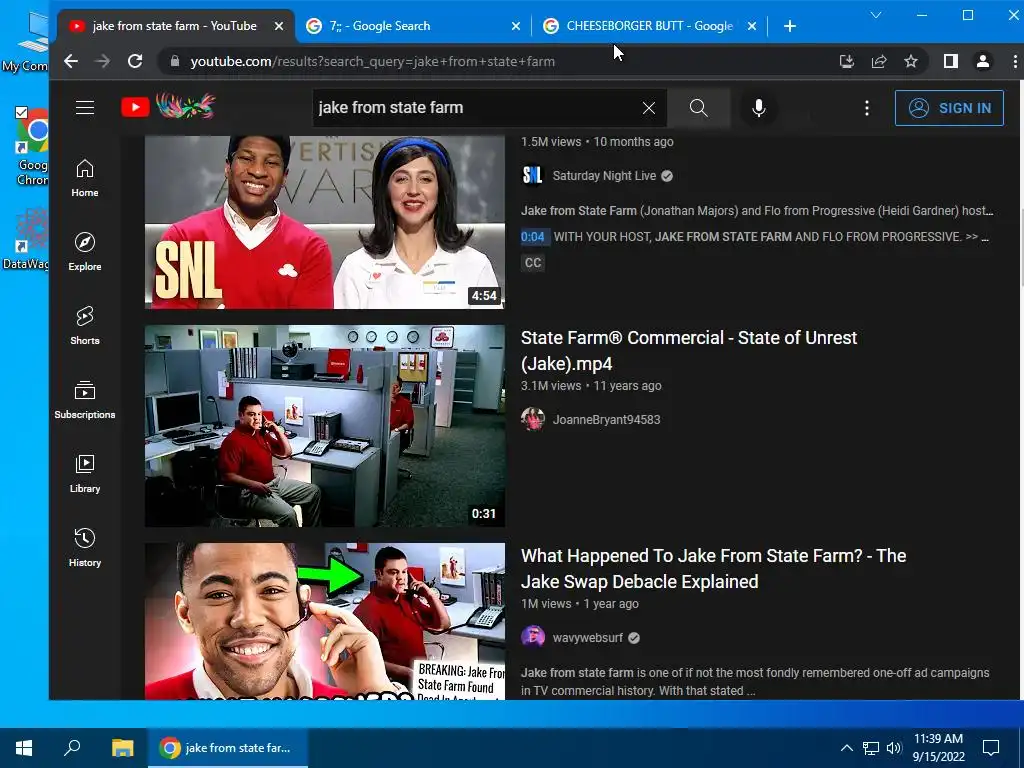This screenshot has height=768, width=1024.
Task: Open Subscriptions in sidebar
Action: click(x=85, y=400)
